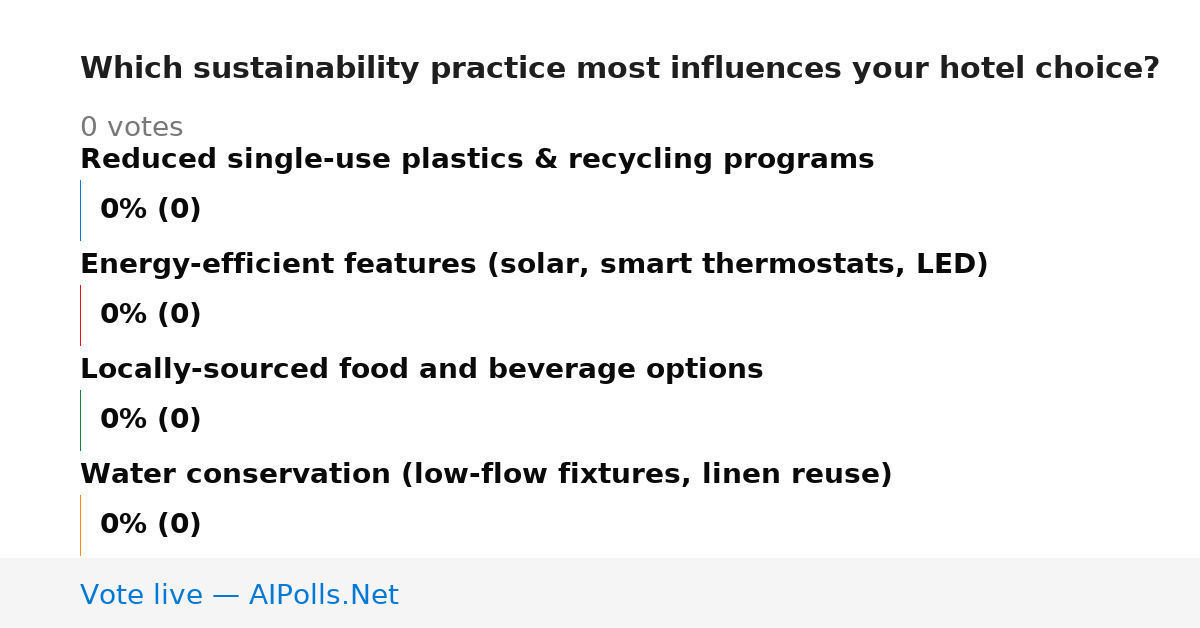1200x628 pixels.
Task: Click the text 'low-flow fixtures, linen reuse'
Action: (646, 475)
